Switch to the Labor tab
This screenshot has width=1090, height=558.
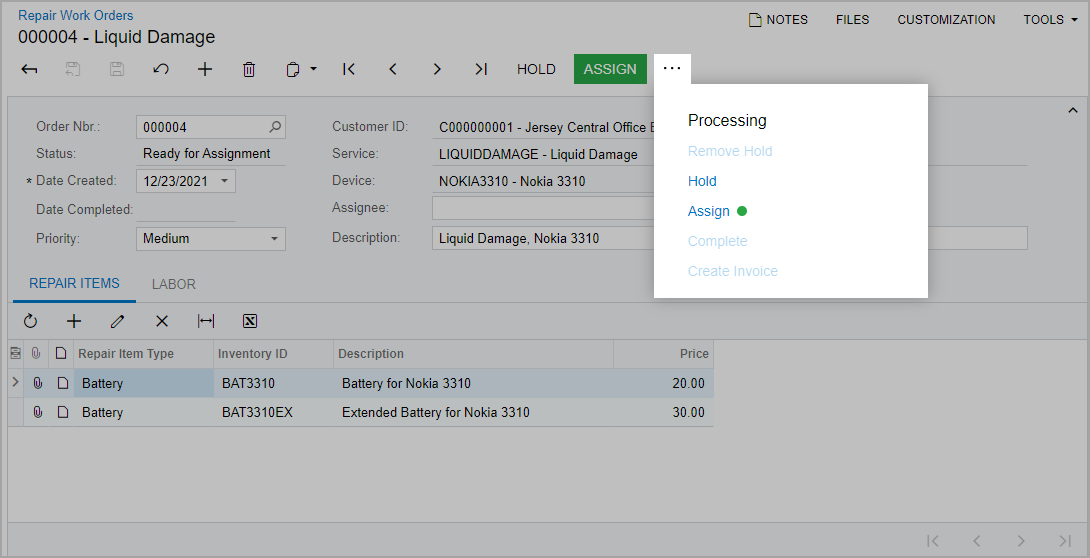click(174, 284)
